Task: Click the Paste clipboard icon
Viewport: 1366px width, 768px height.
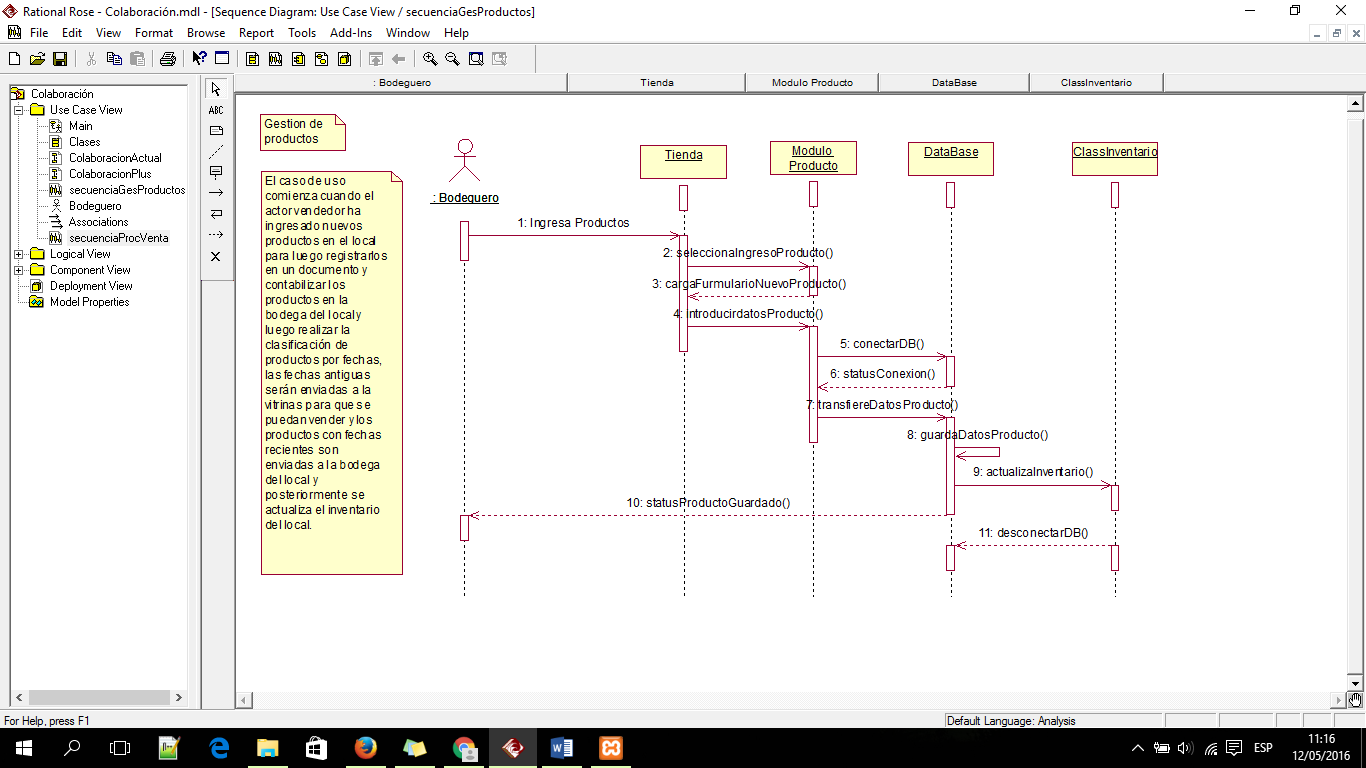Action: 136,59
